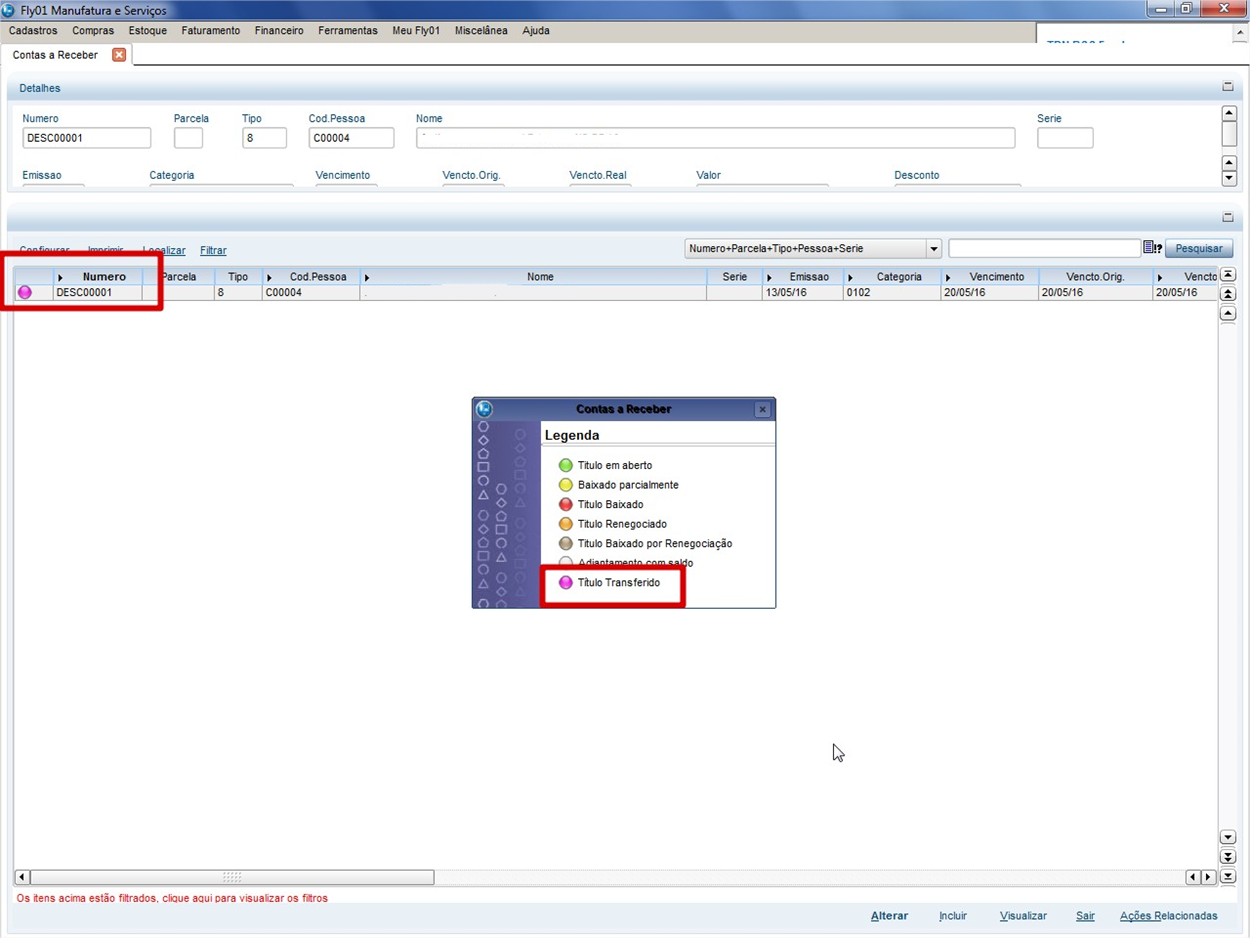Click the sort arrow of the Nome column

(367, 277)
